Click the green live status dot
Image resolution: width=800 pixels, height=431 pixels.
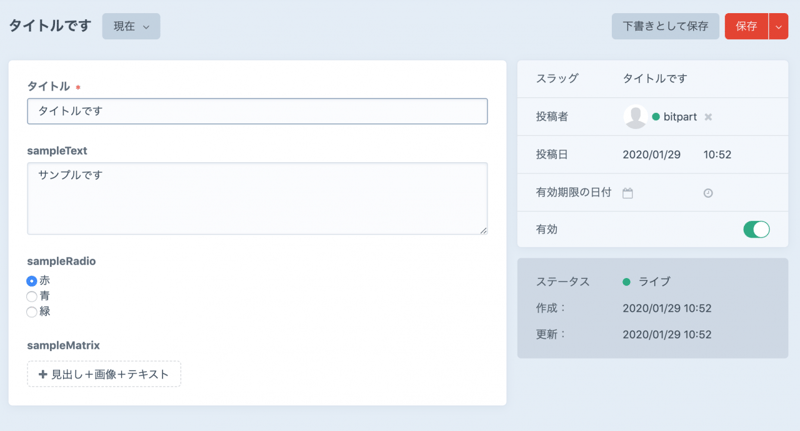tap(627, 282)
